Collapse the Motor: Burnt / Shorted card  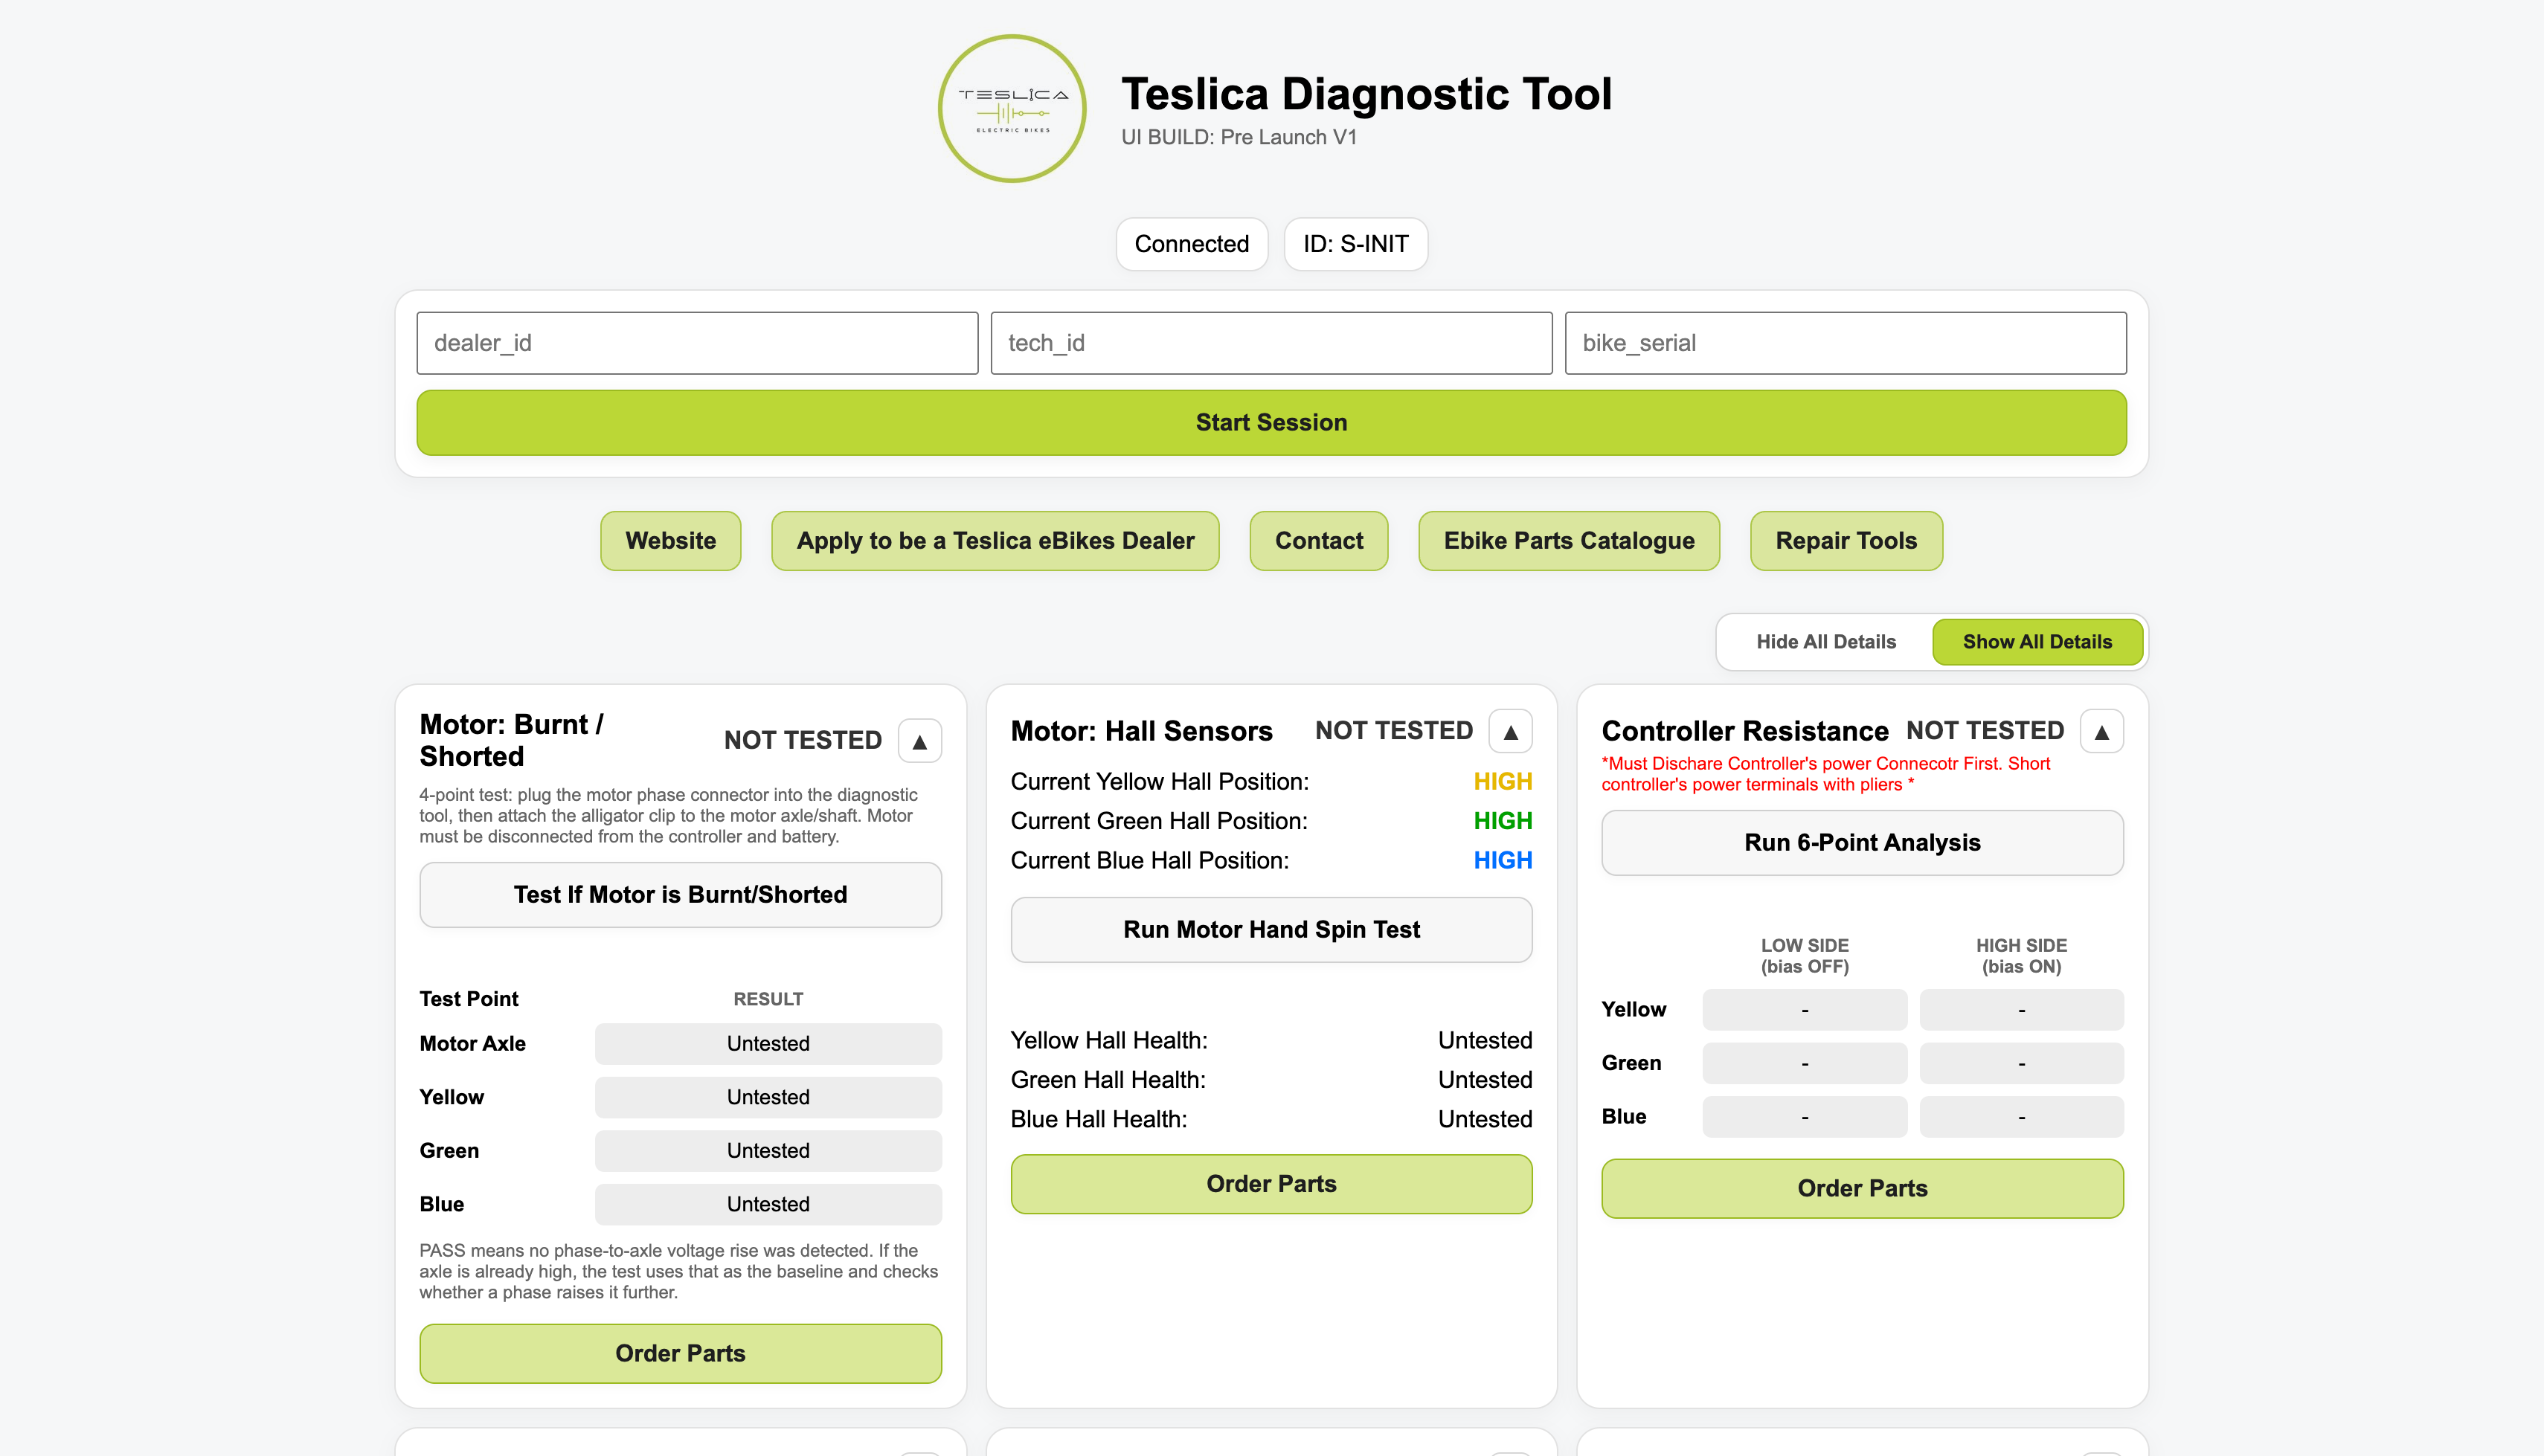919,741
